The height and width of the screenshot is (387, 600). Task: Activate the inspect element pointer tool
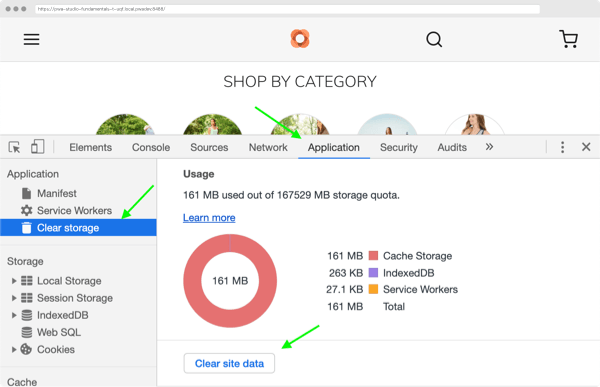click(x=14, y=147)
